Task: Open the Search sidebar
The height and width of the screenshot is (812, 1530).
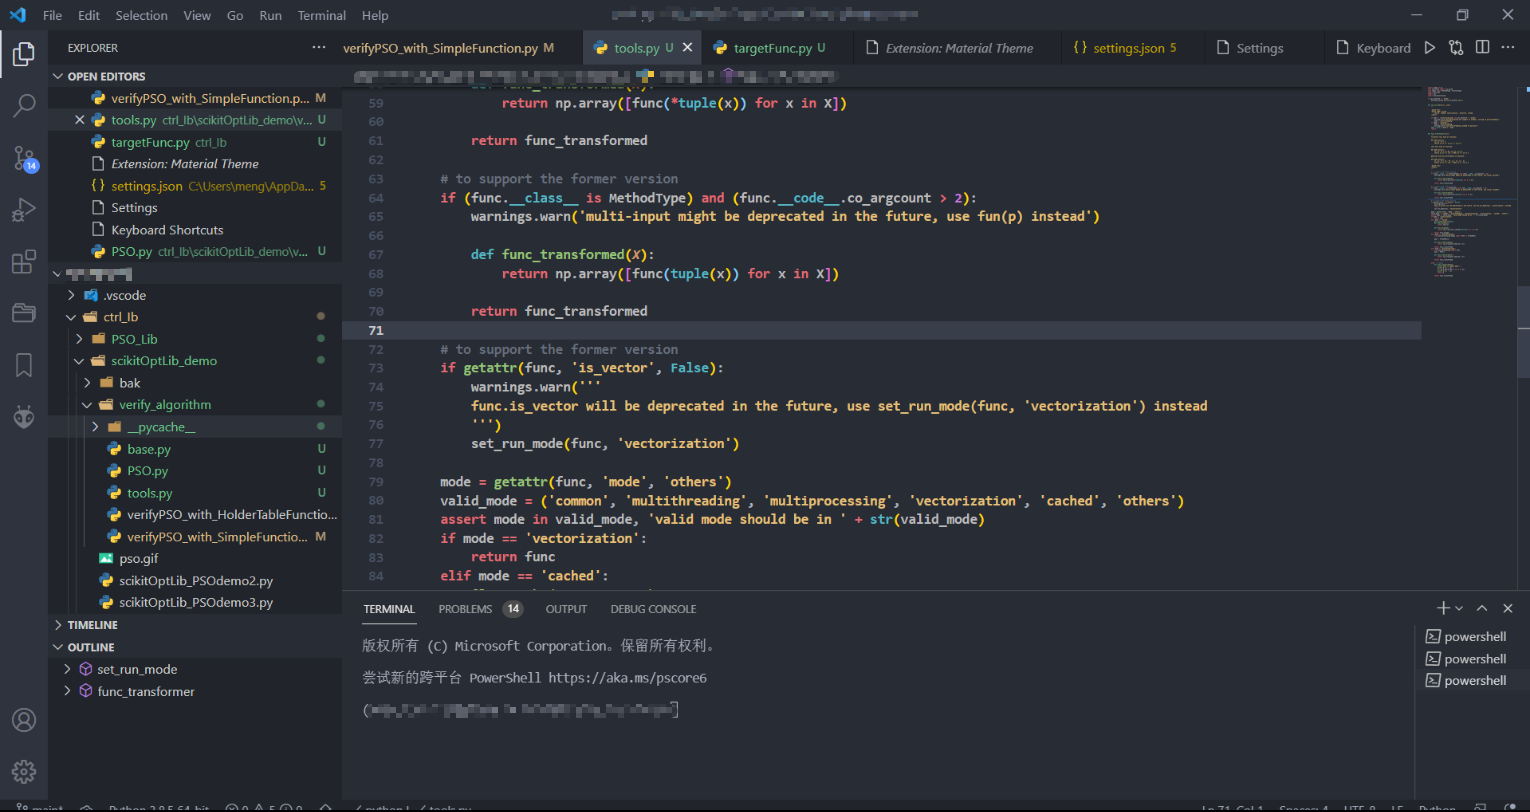Action: (23, 105)
